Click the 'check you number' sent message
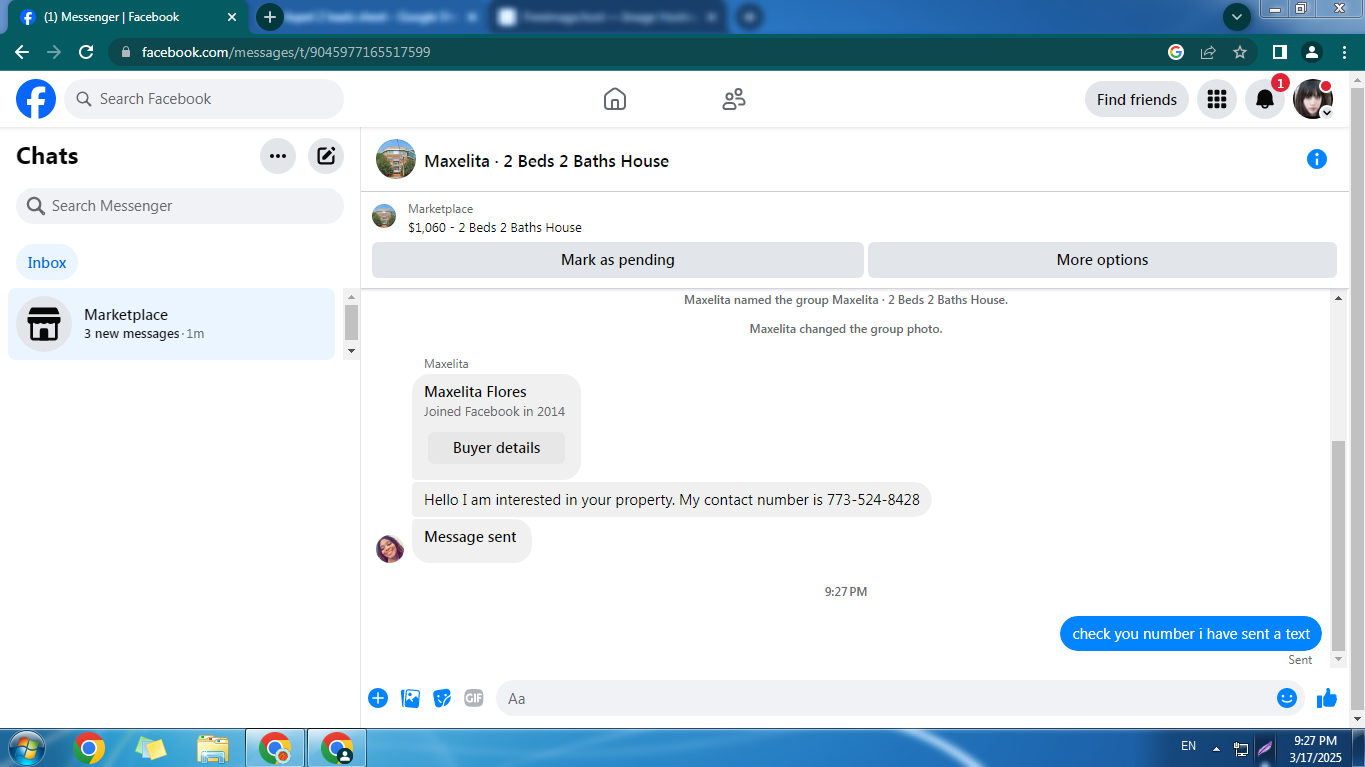This screenshot has width=1365, height=767. click(x=1191, y=634)
